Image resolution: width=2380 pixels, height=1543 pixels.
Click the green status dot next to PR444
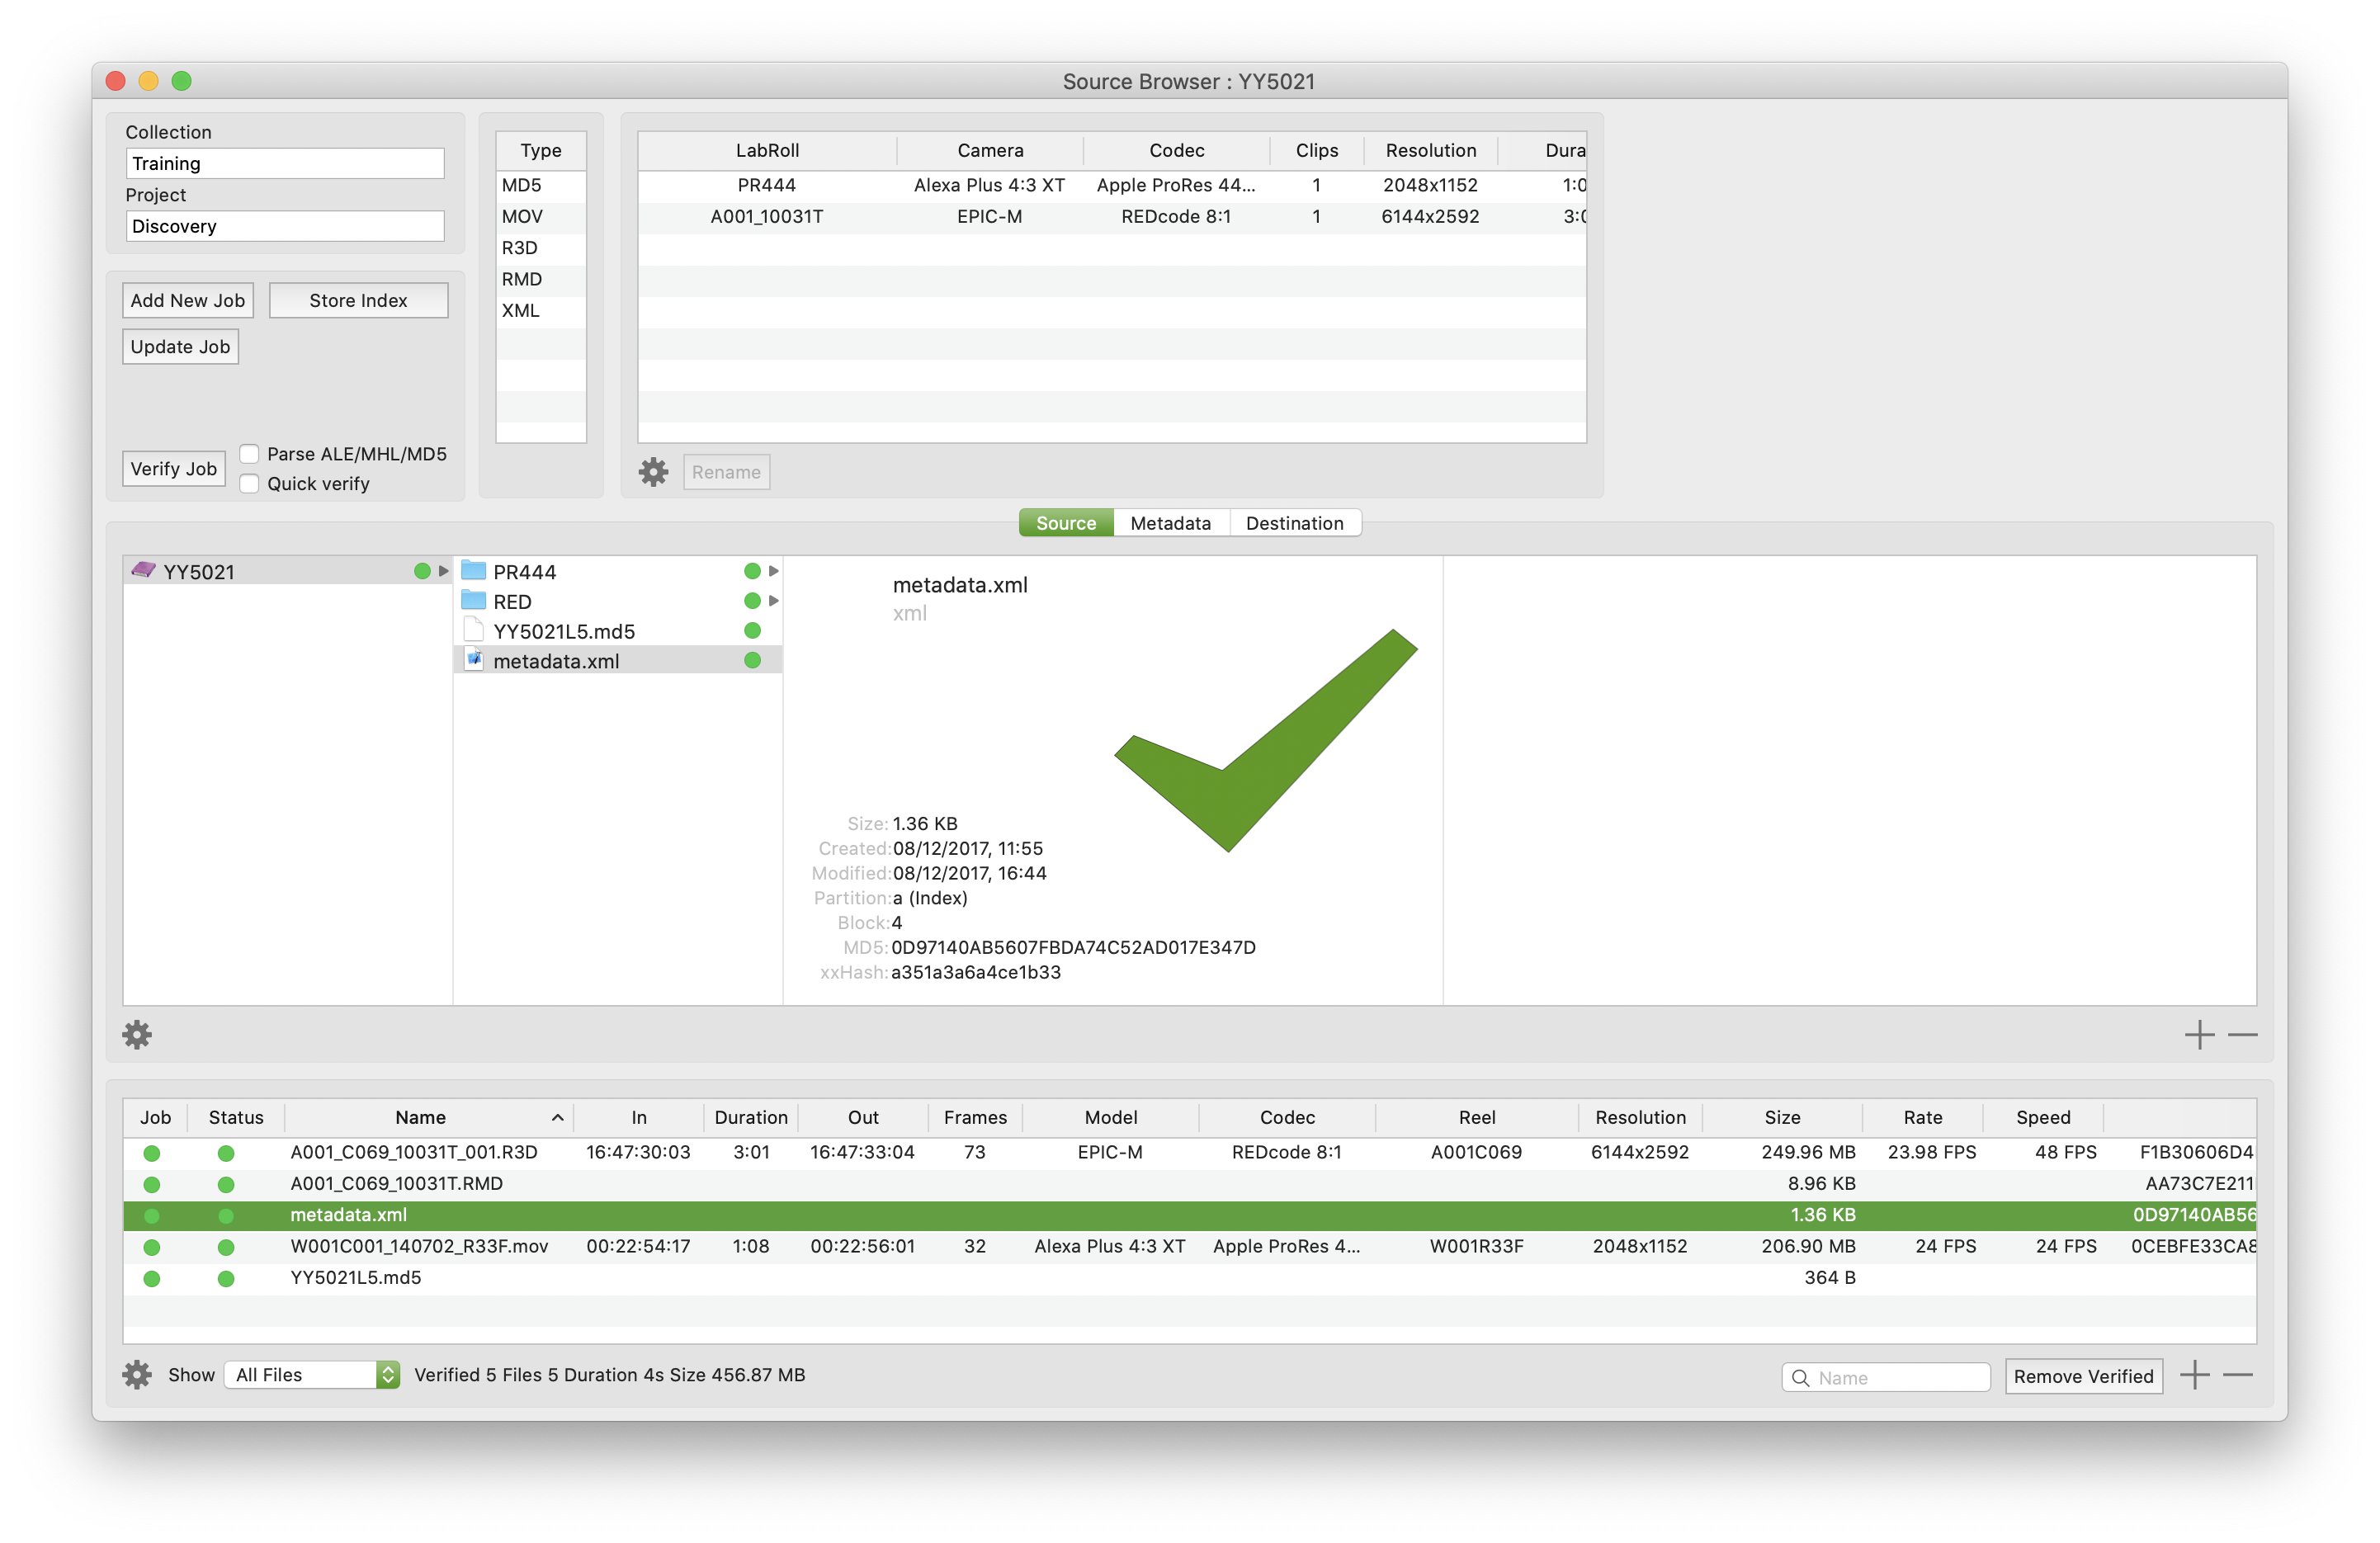752,571
